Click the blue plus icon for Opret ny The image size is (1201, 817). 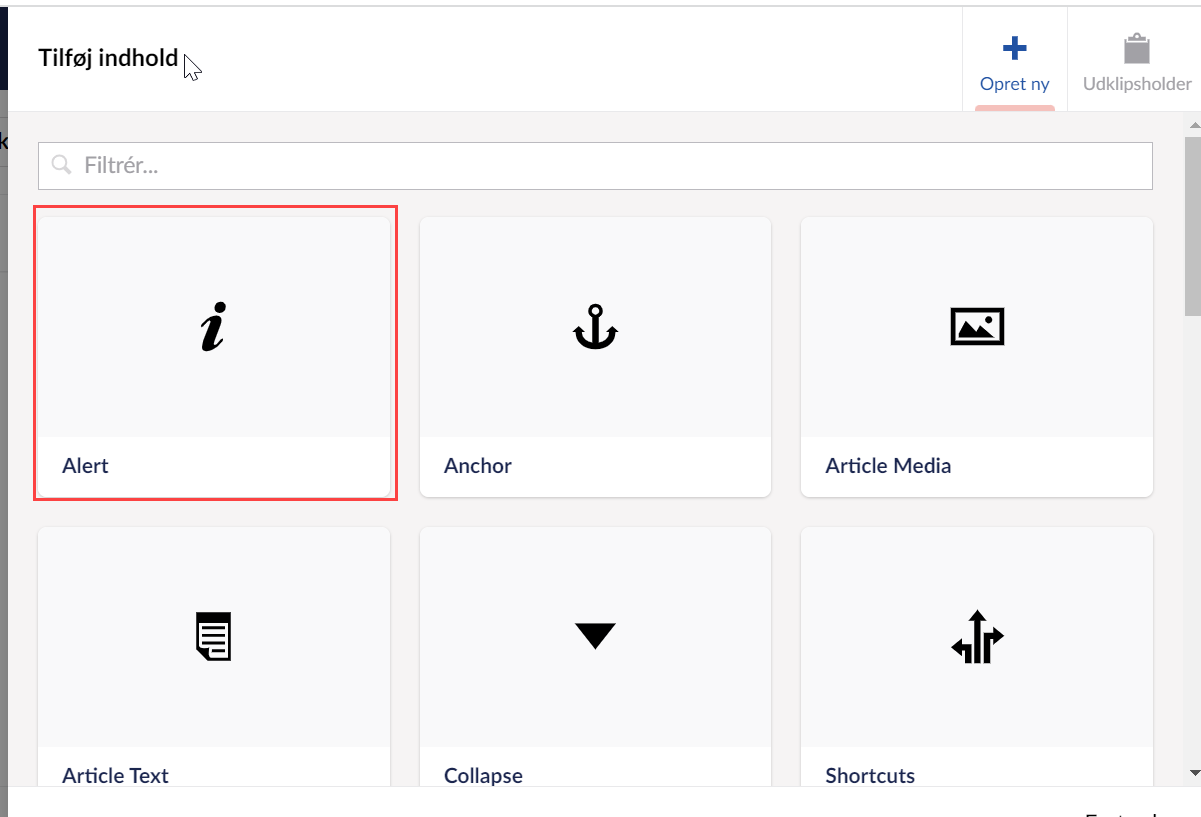click(1014, 48)
